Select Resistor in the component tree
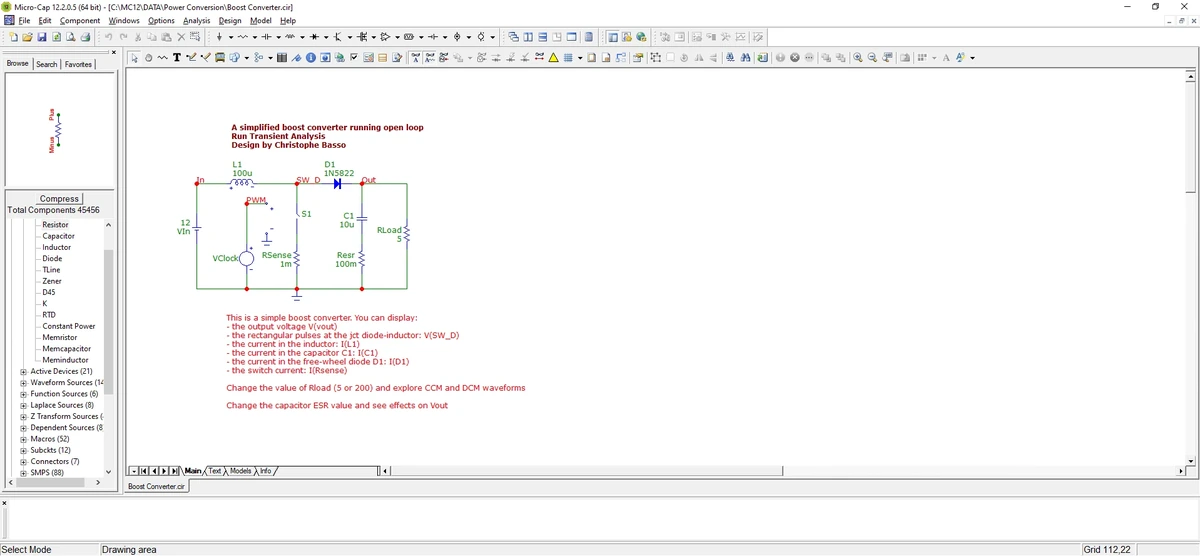Screen dimensions: 1200x556 point(56,225)
